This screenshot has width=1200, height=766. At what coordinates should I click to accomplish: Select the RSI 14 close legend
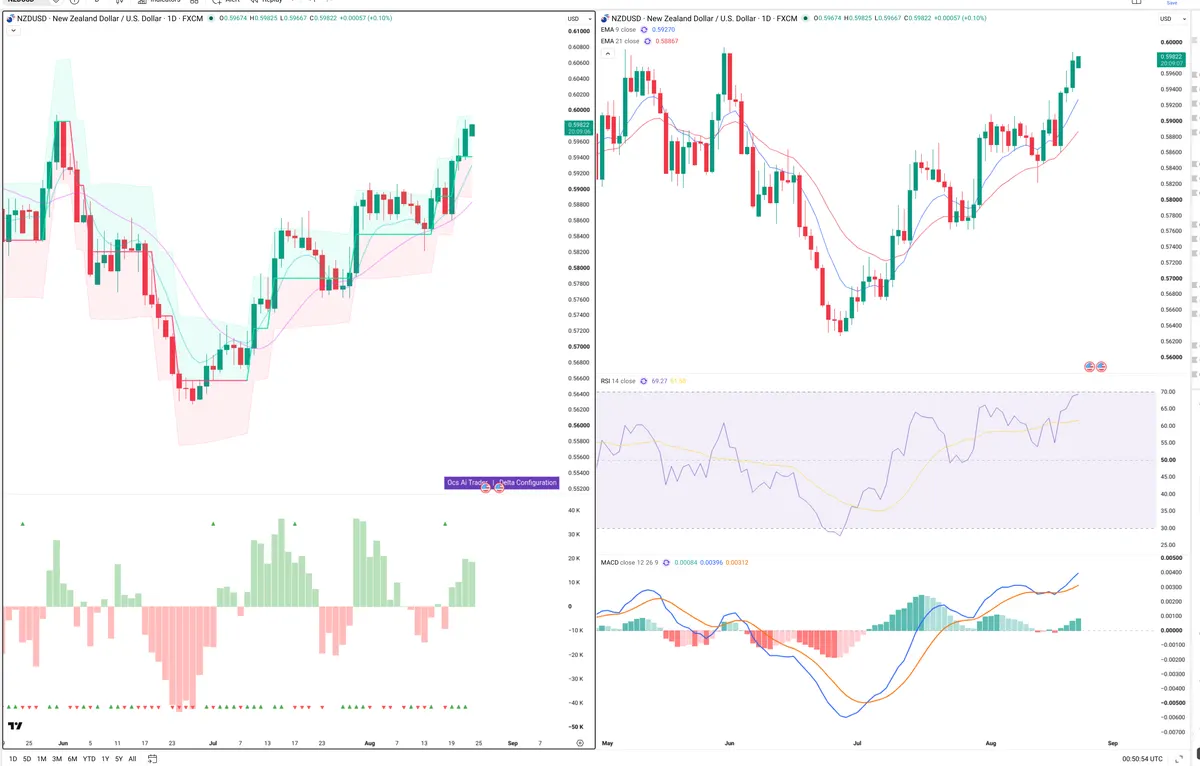617,381
